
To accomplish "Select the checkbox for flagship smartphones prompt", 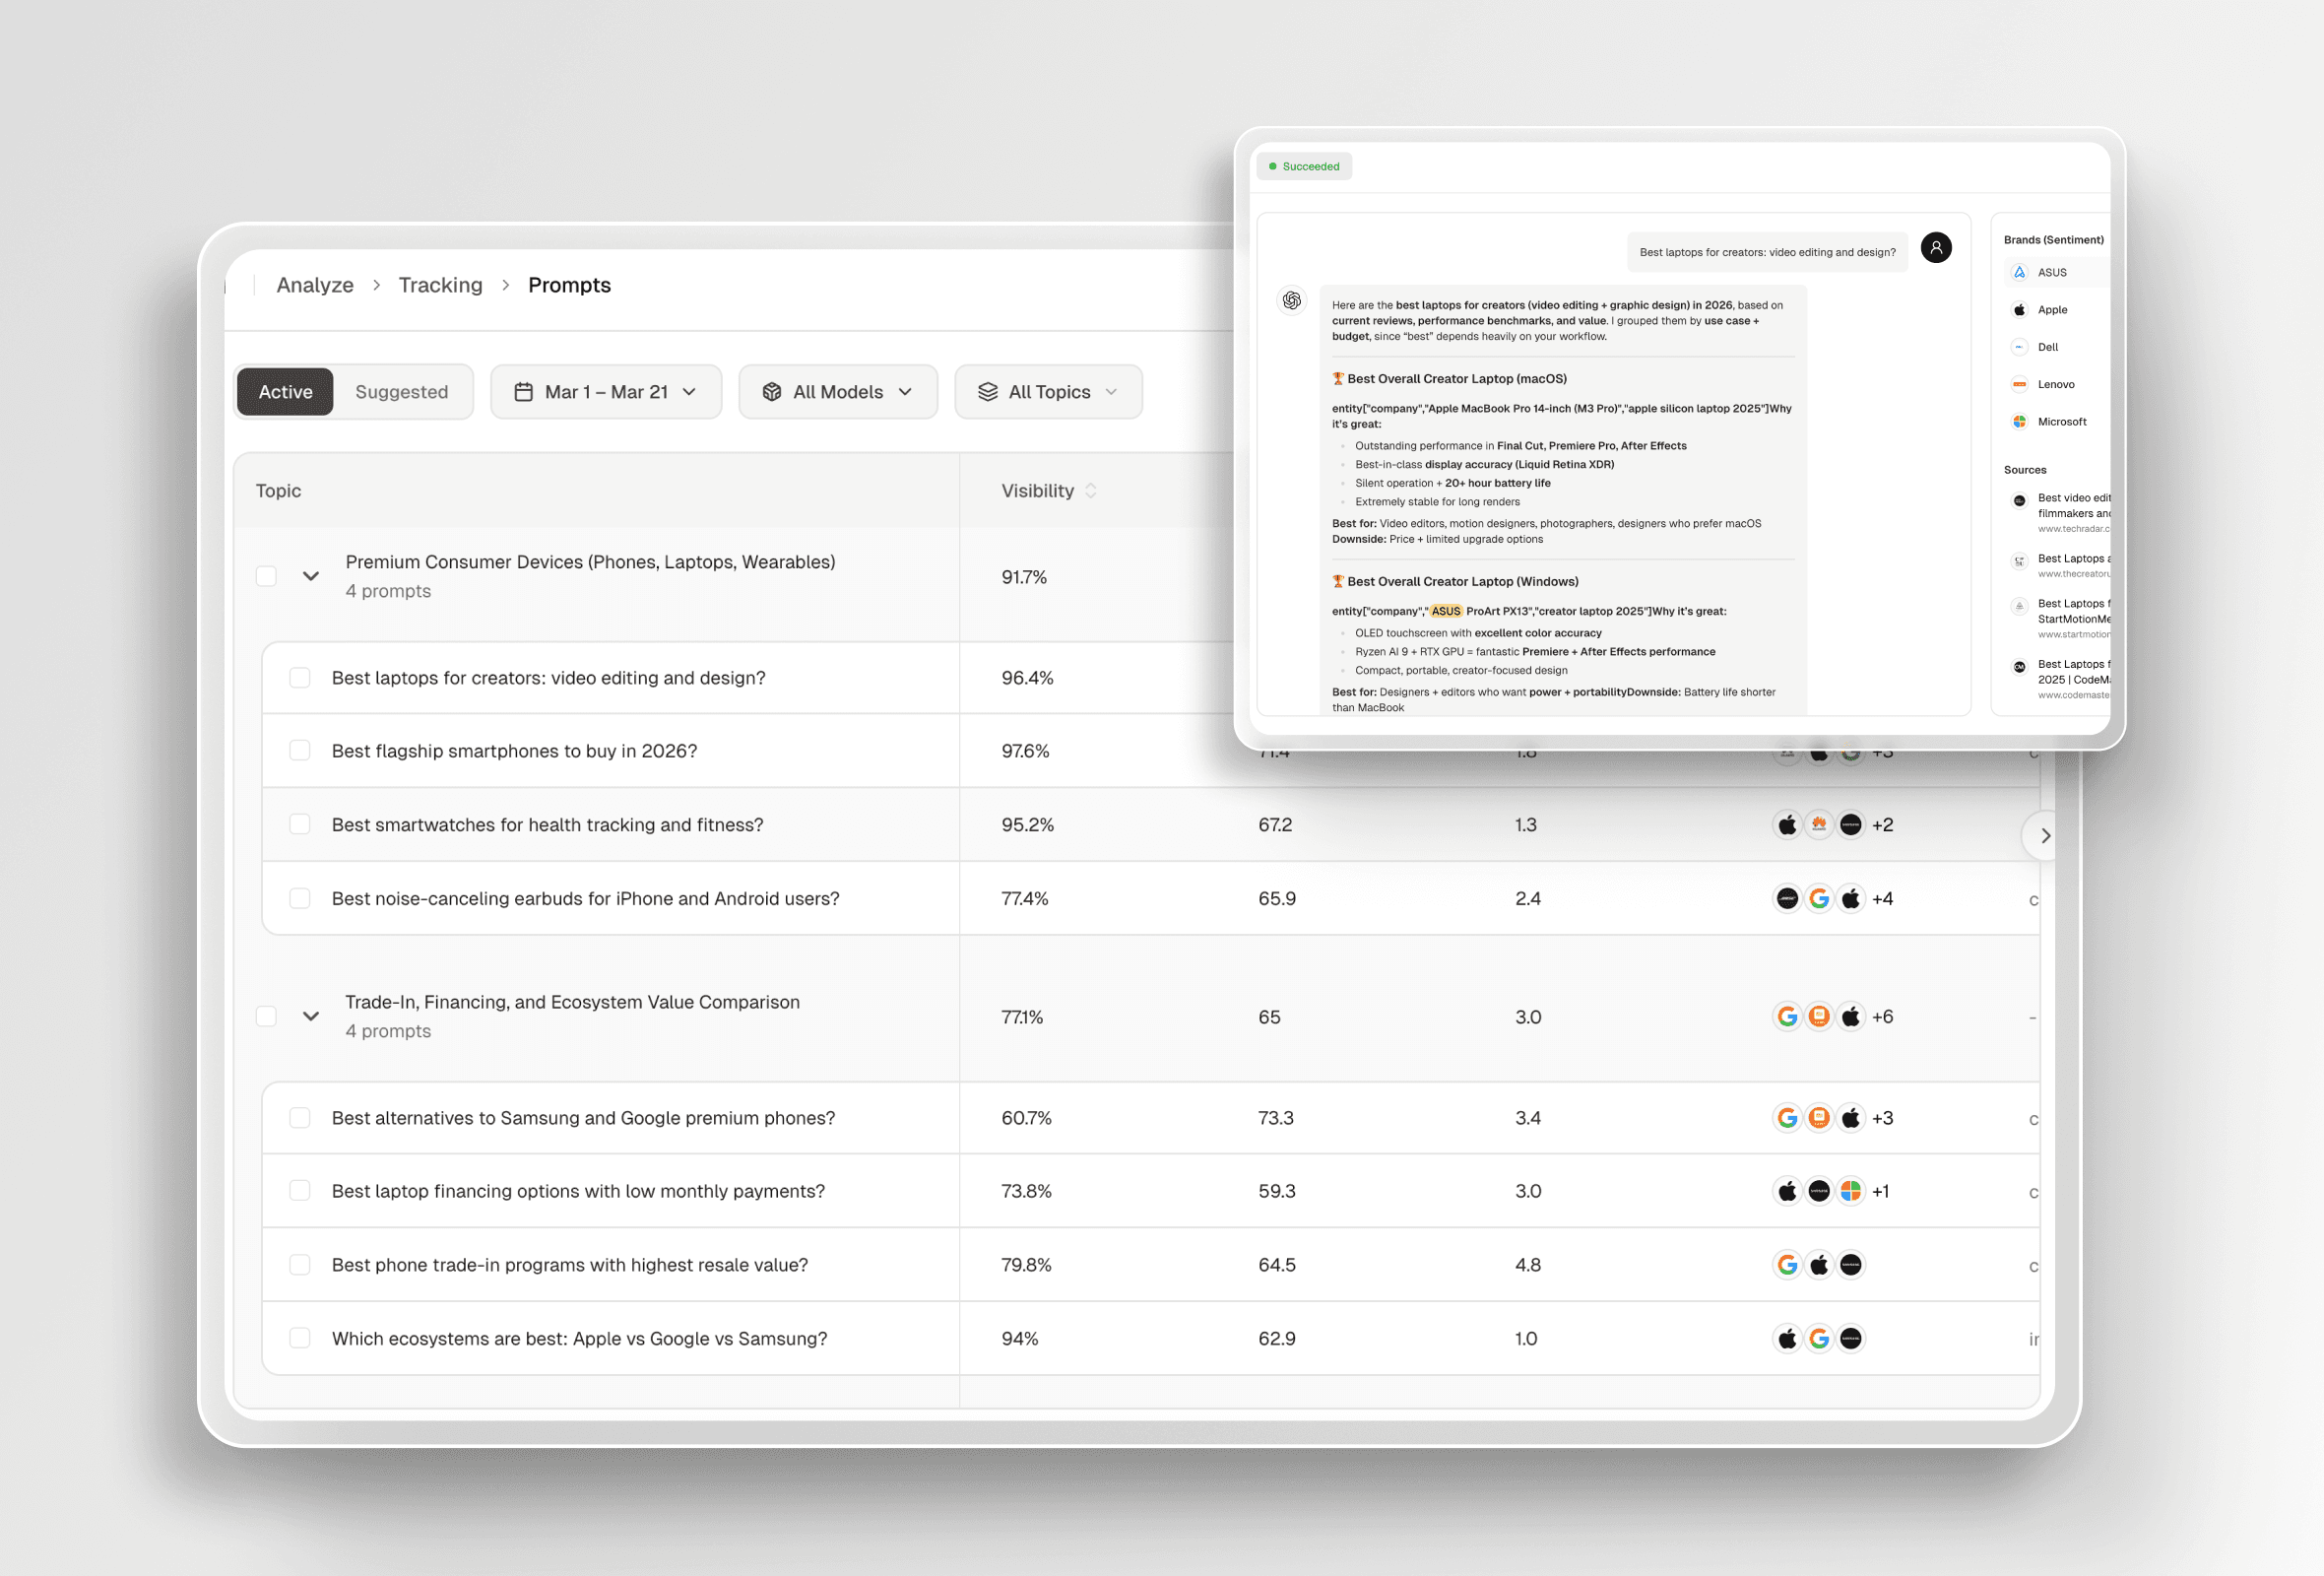I will 299,750.
